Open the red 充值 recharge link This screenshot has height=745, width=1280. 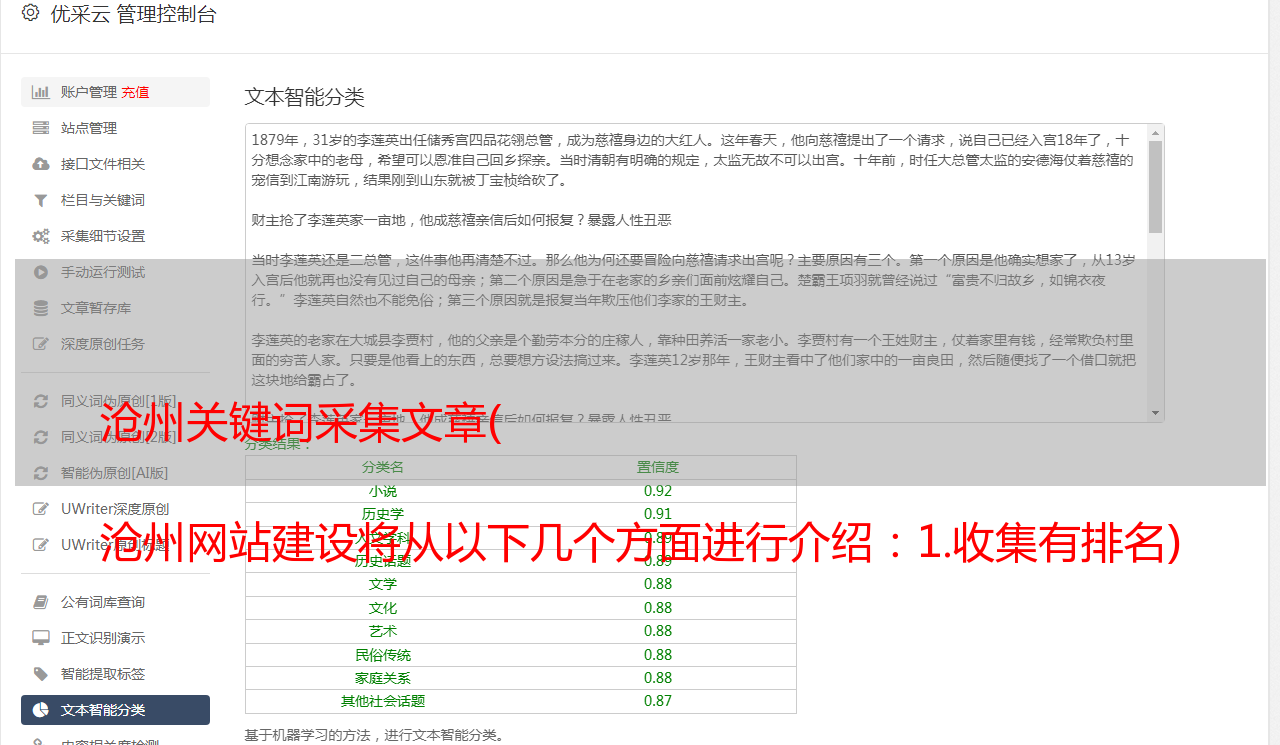(136, 92)
